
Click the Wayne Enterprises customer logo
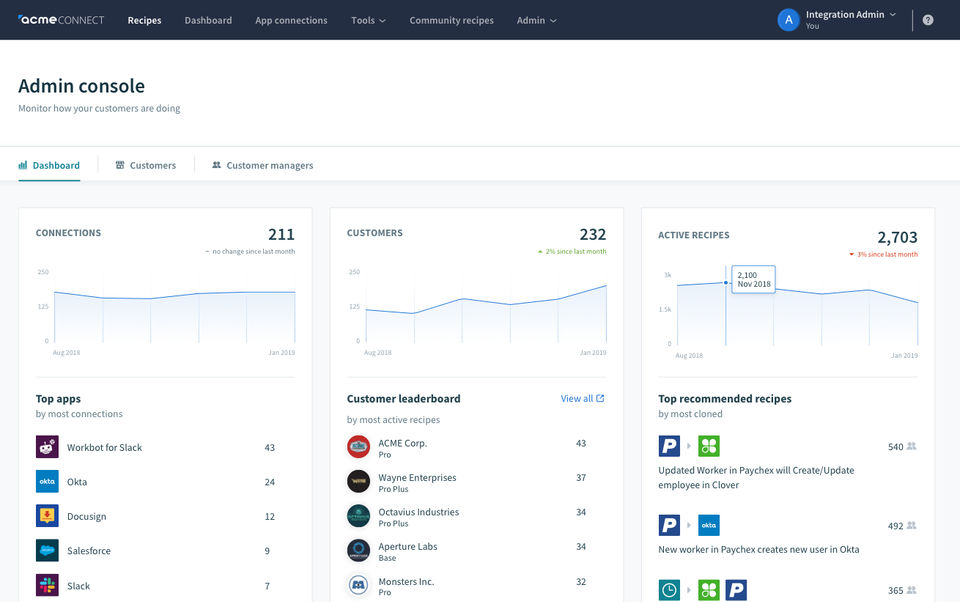pos(358,481)
